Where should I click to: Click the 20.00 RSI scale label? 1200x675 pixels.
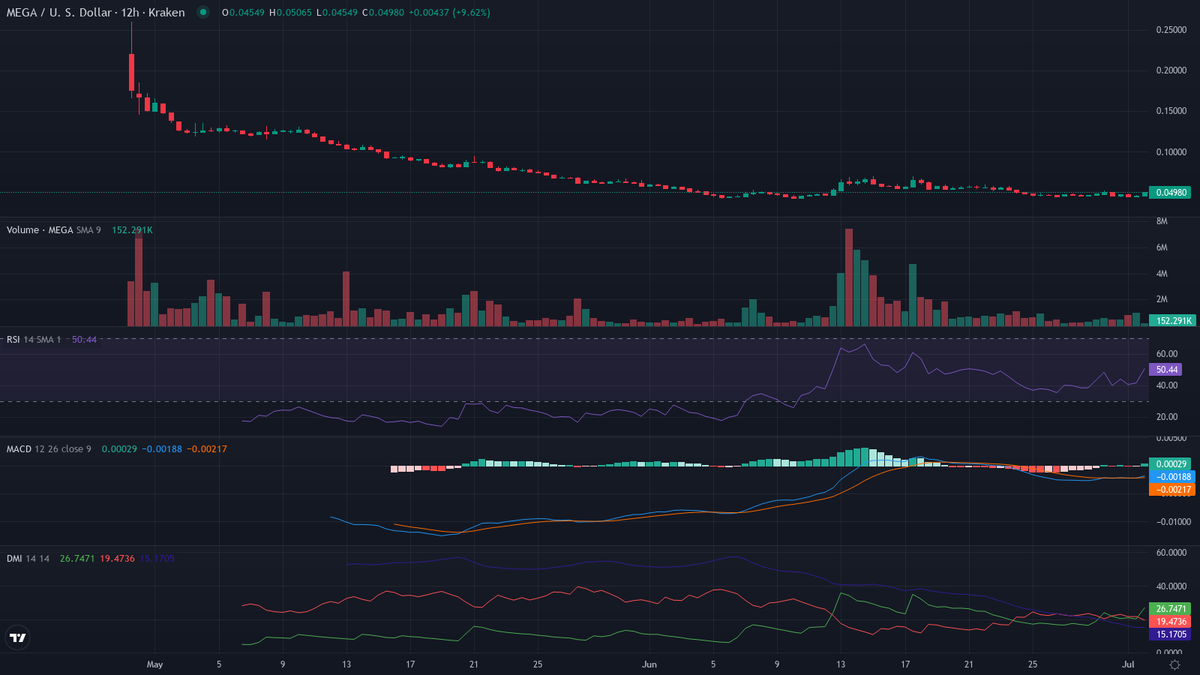pyautogui.click(x=1165, y=416)
